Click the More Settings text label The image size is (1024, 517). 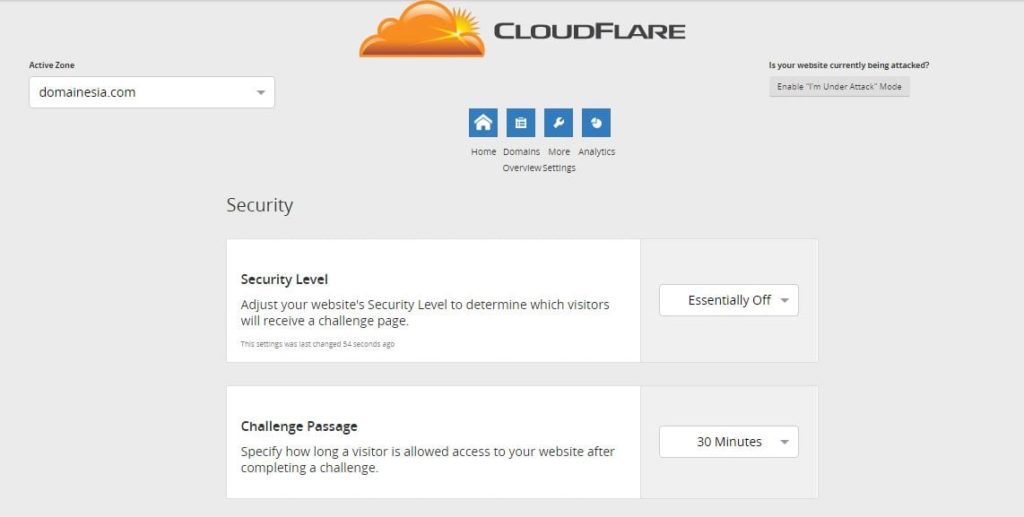(x=559, y=153)
